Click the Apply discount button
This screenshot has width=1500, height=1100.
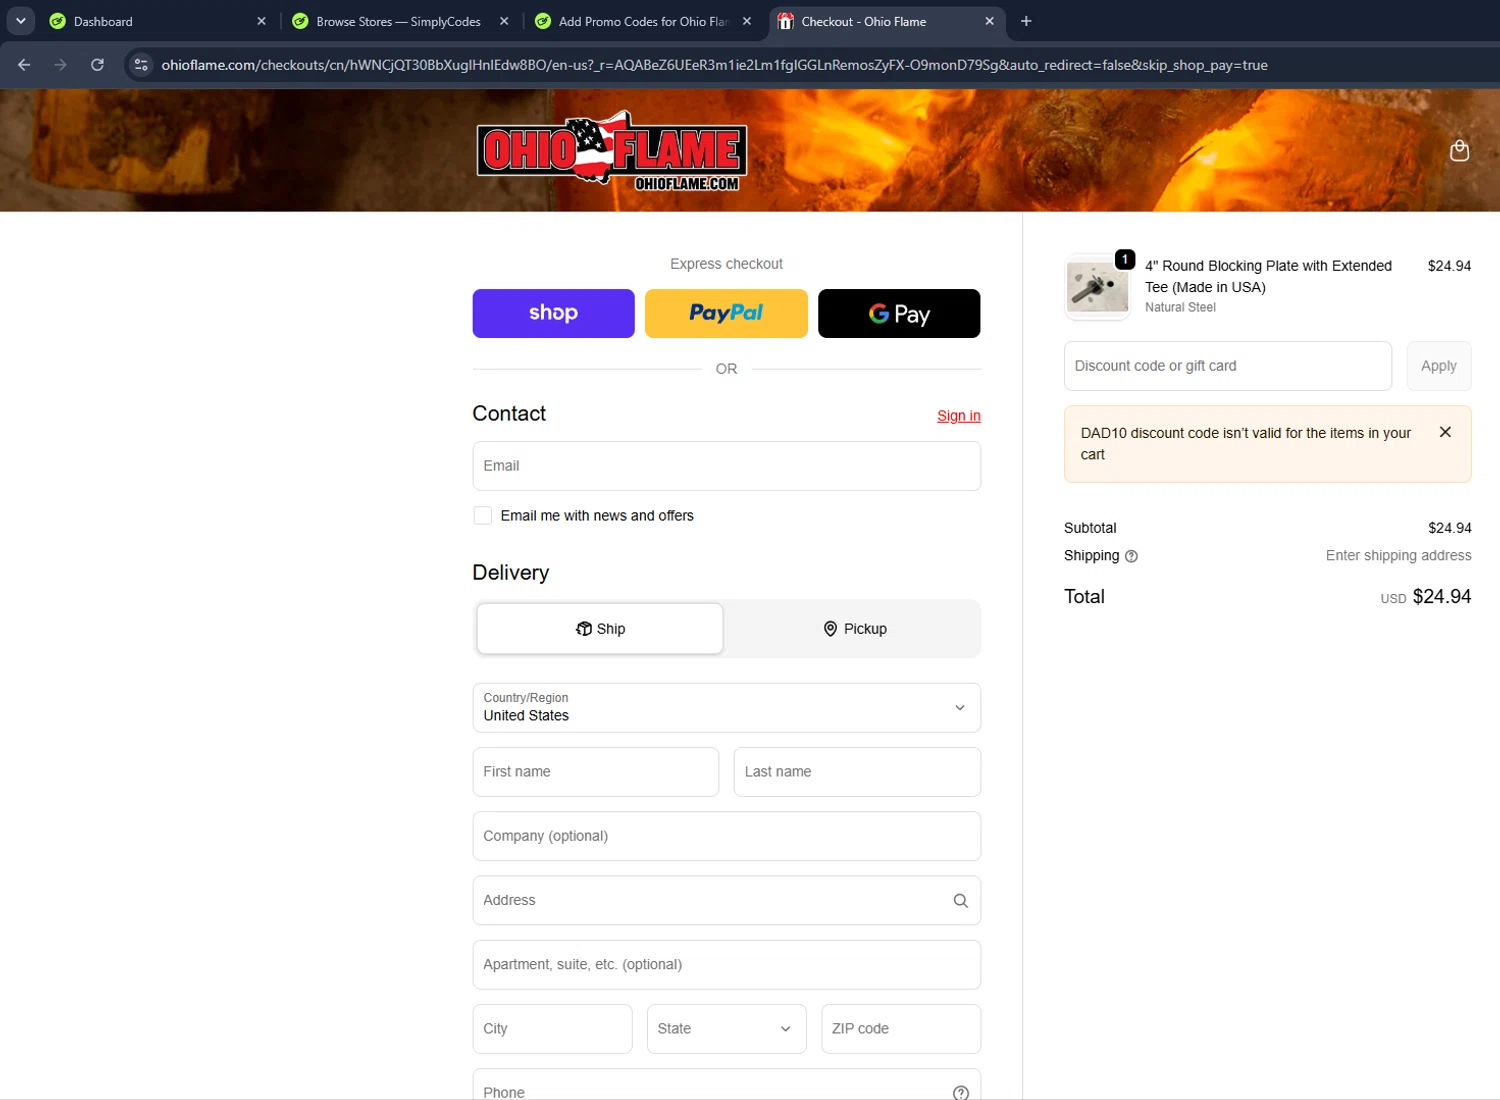click(1439, 366)
